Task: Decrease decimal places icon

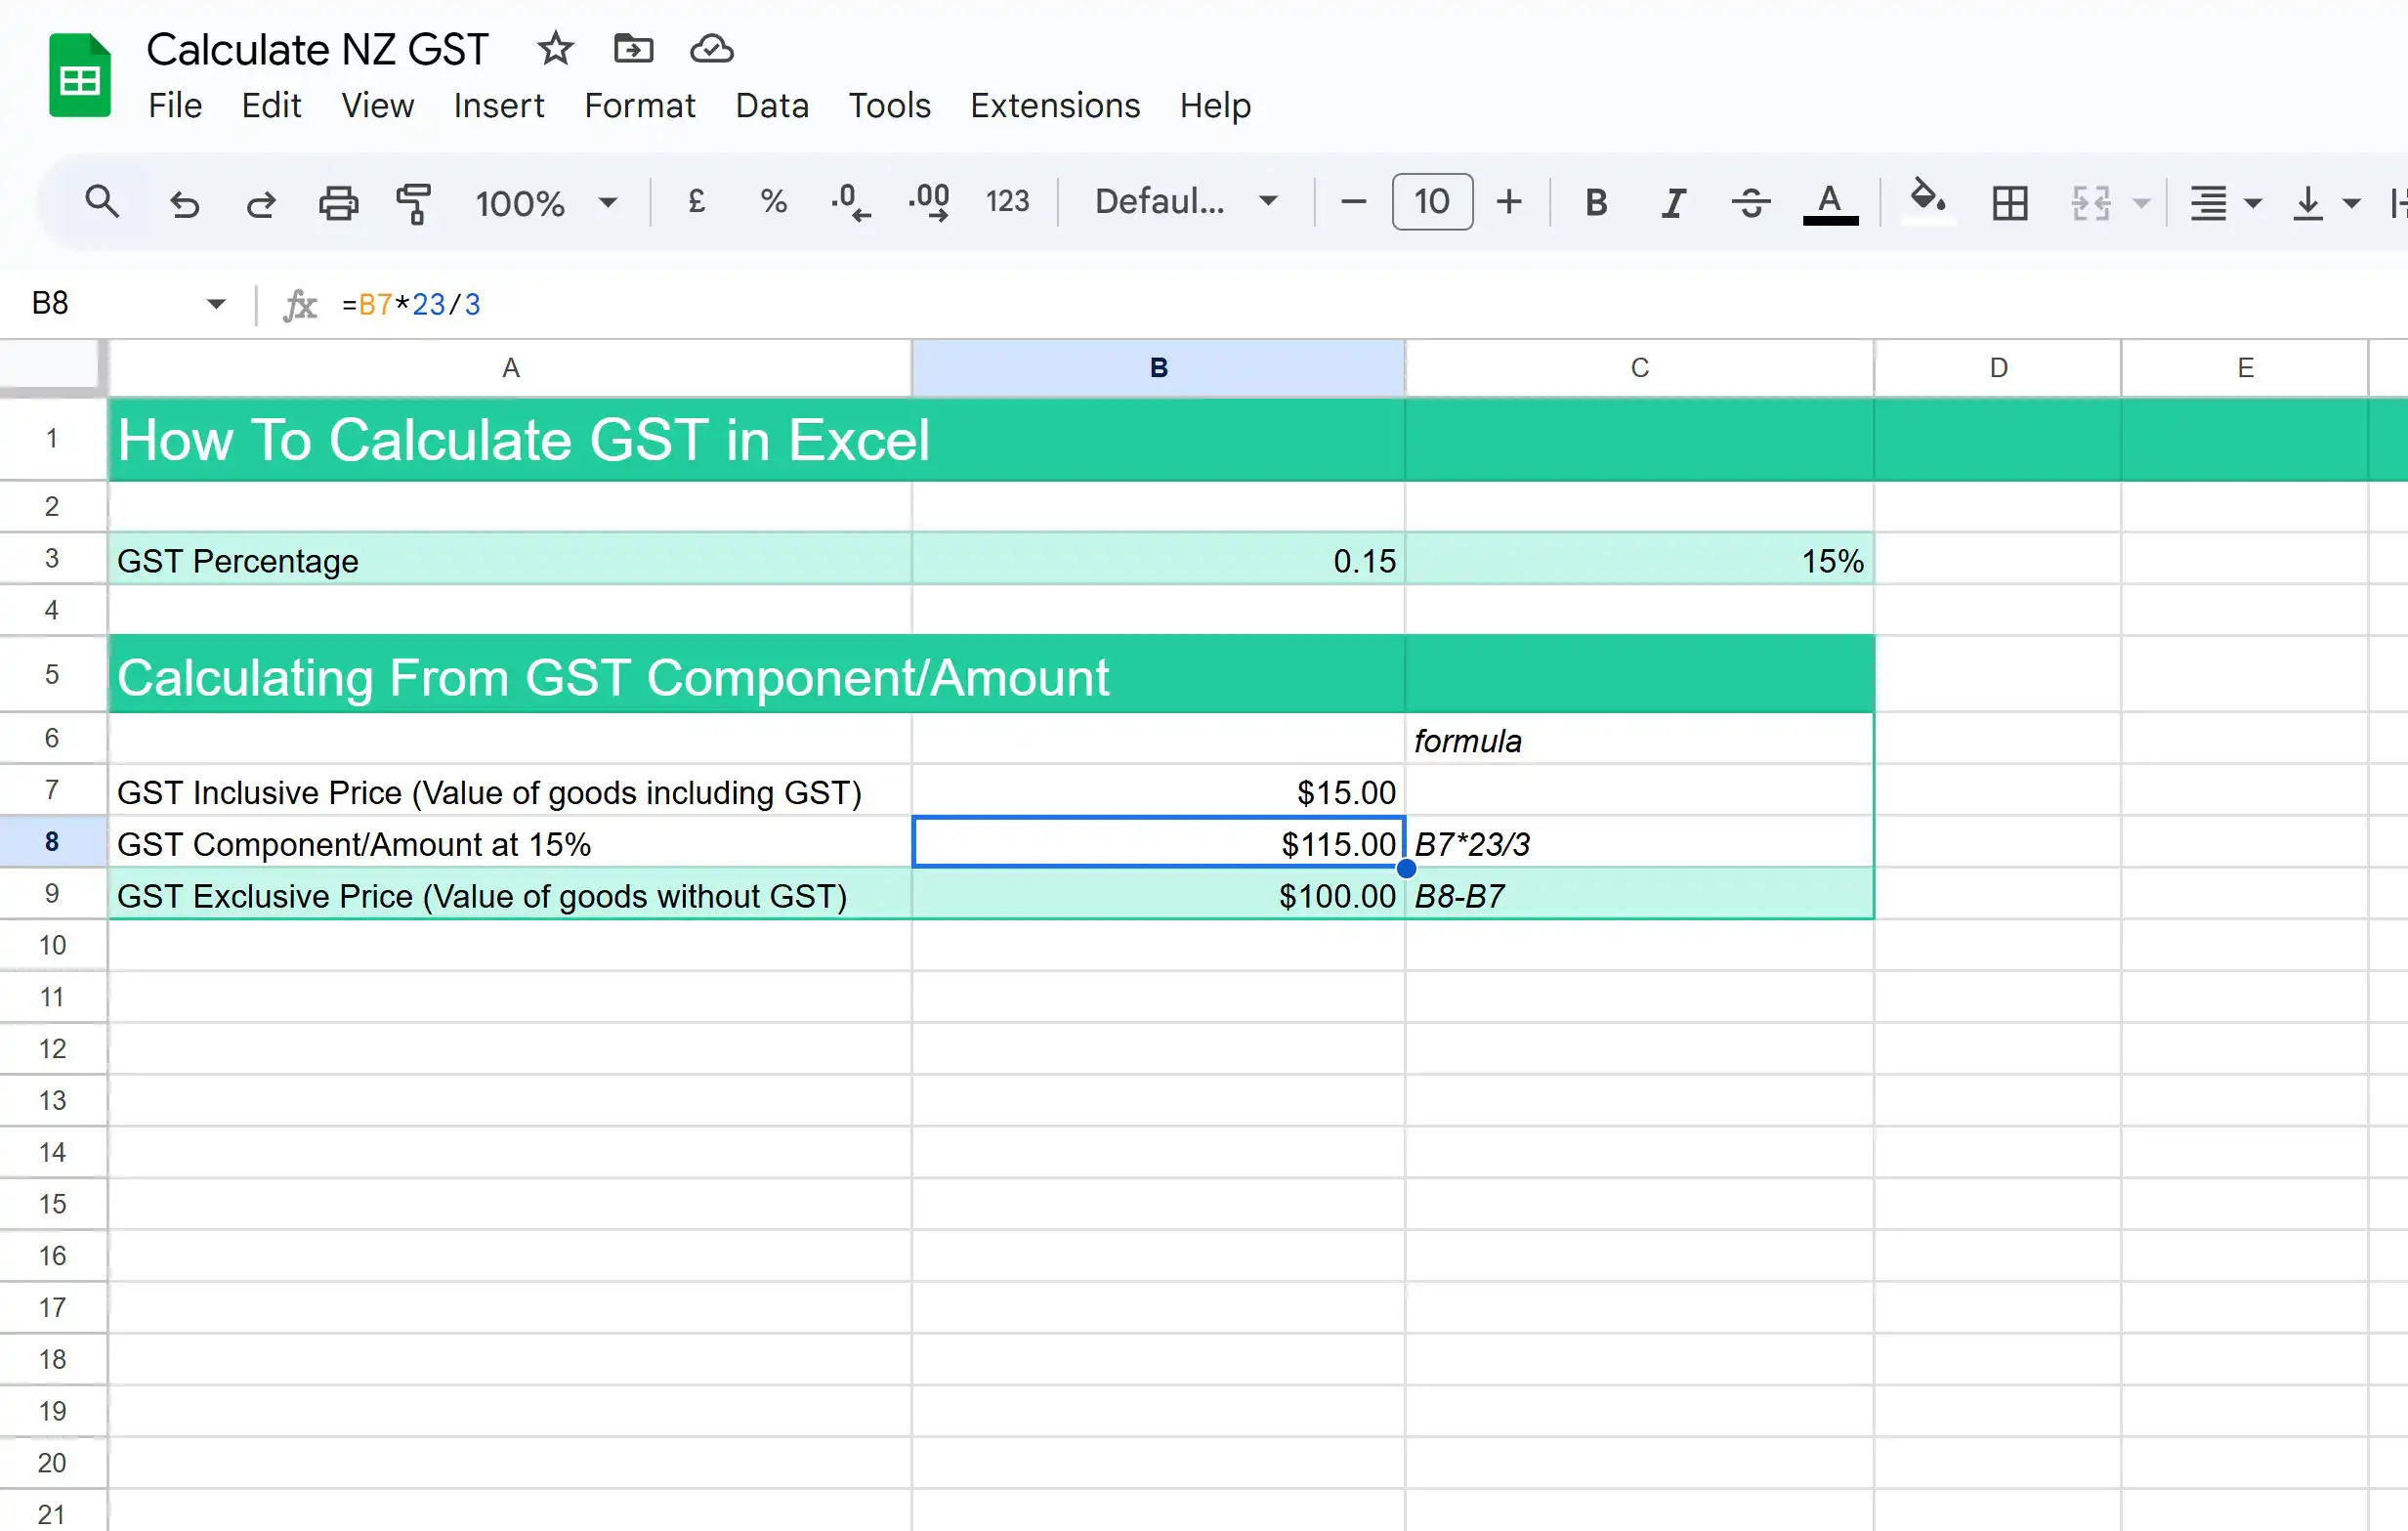Action: [850, 202]
